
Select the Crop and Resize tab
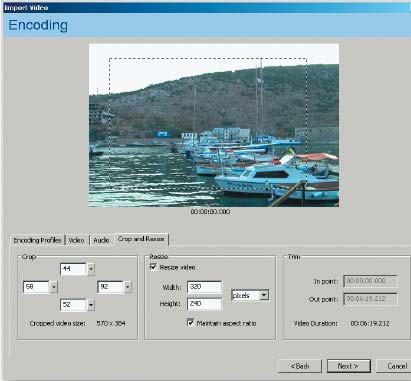(x=141, y=239)
